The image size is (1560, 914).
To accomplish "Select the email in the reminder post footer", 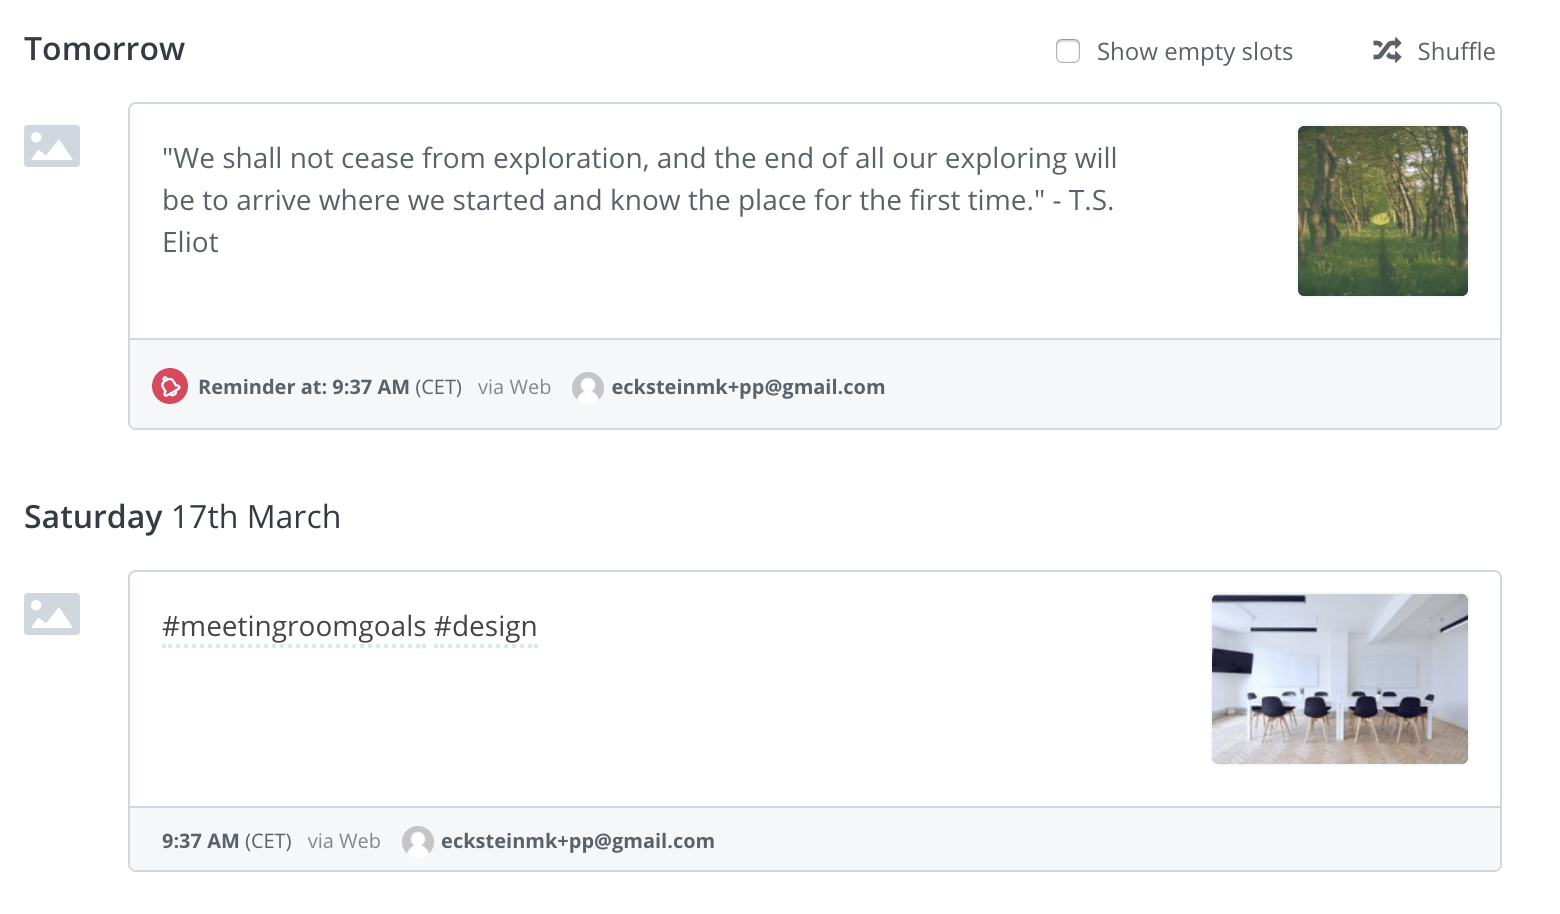I will click(748, 387).
